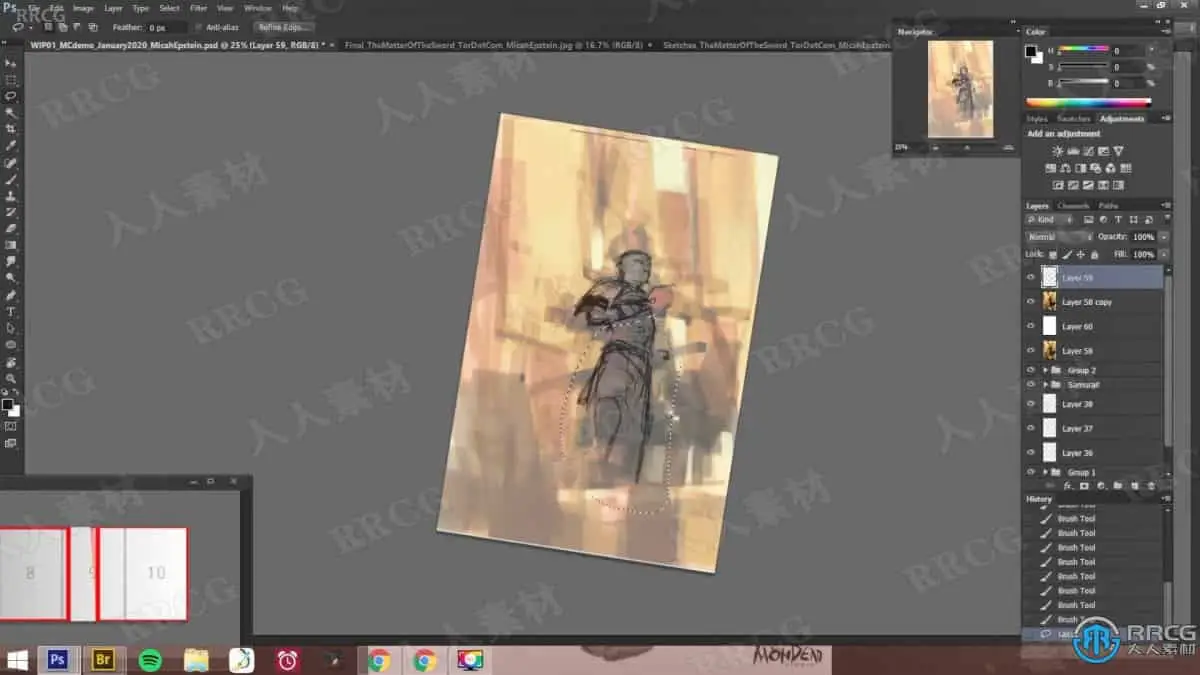Viewport: 1200px width, 675px height.
Task: Click the H hue slider
Action: pyautogui.click(x=1084, y=51)
